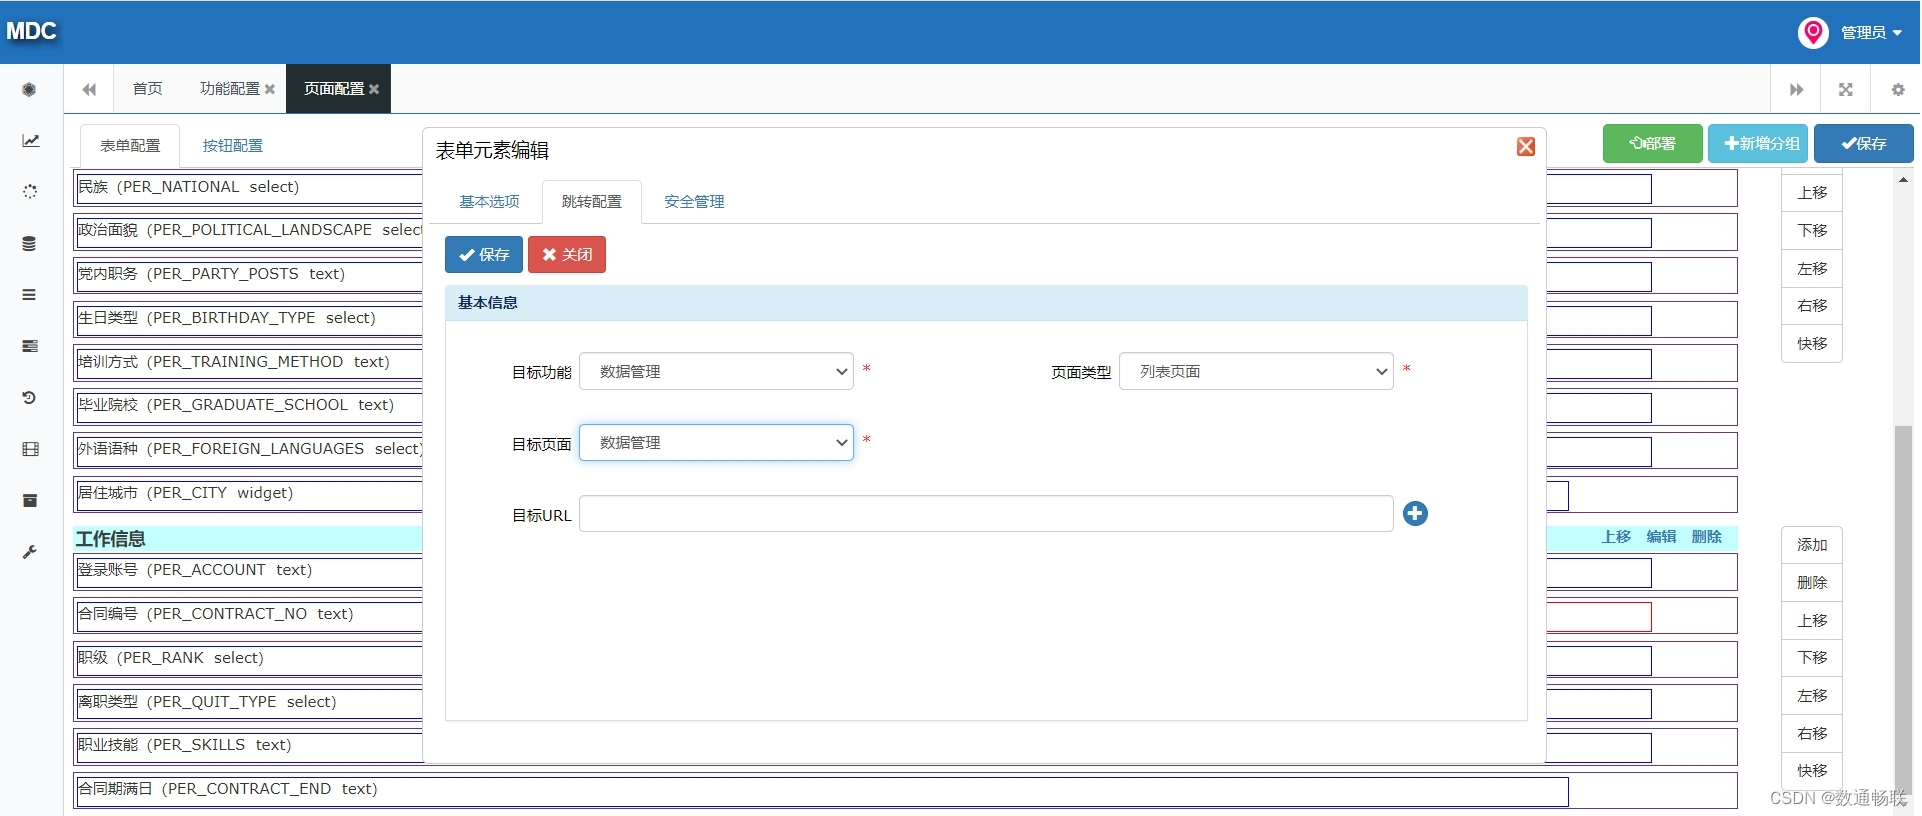
Task: Open the 目标功能 dropdown
Action: (x=716, y=371)
